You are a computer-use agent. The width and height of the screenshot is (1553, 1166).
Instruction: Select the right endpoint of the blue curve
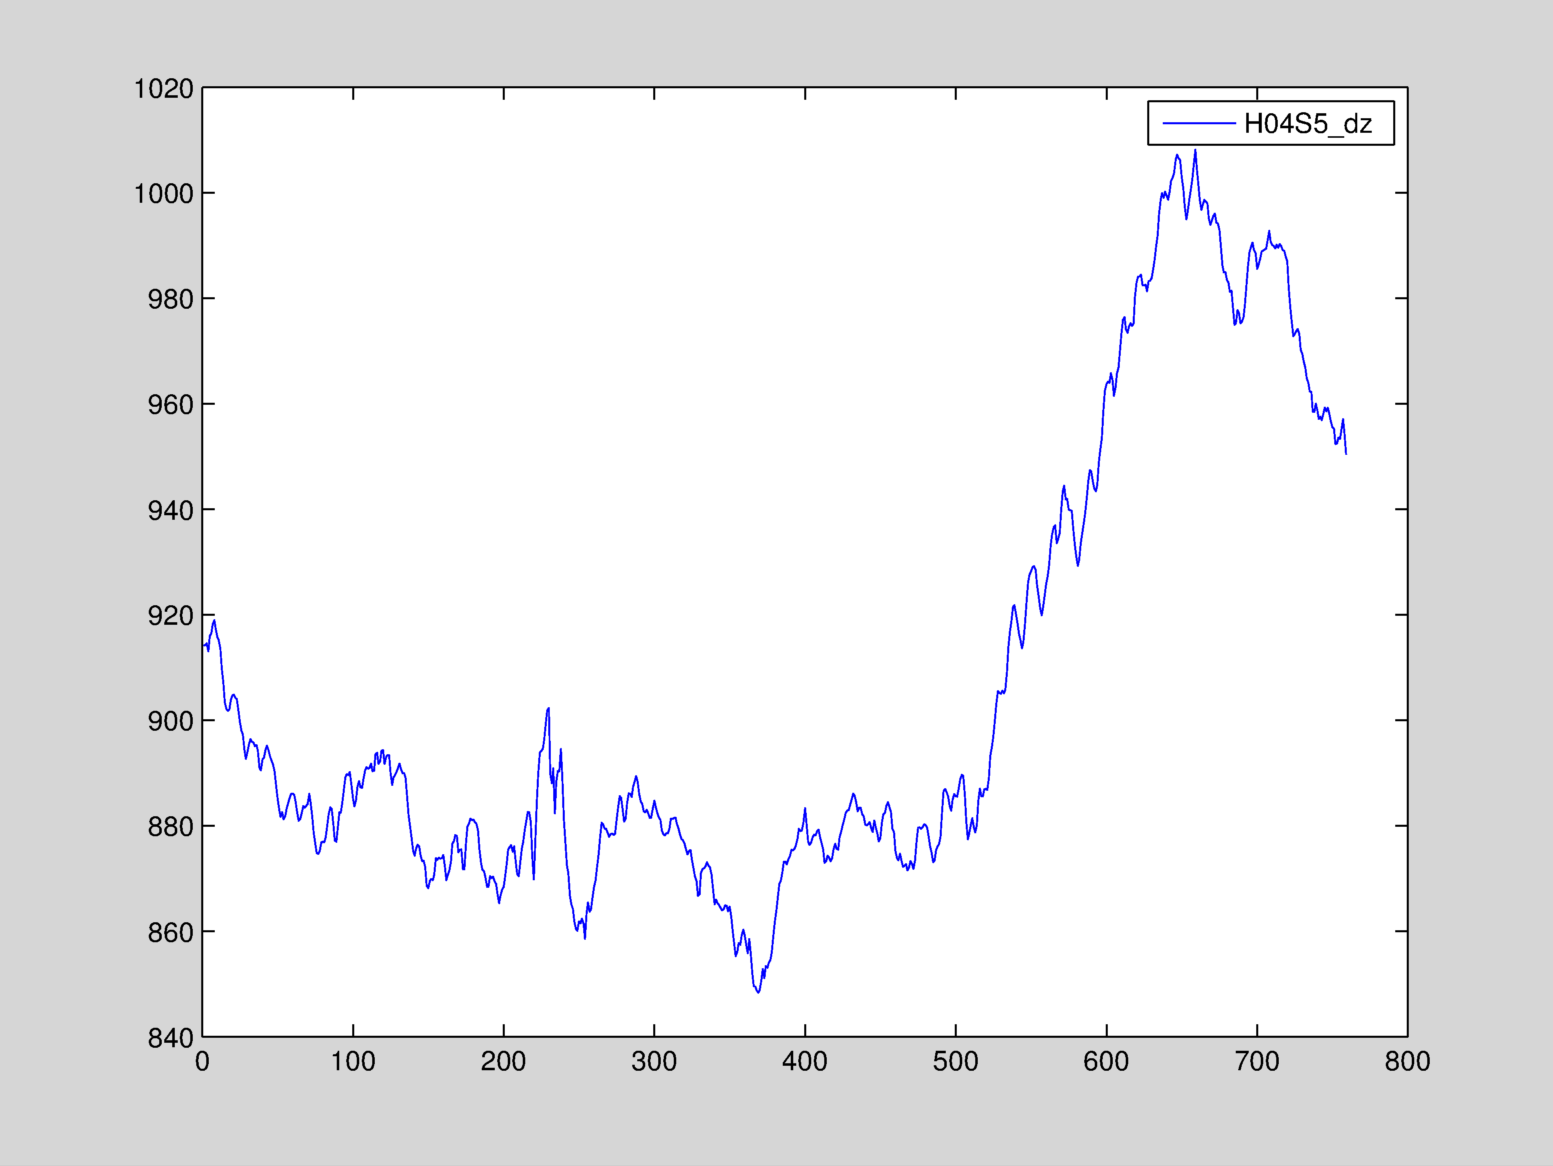coord(1346,454)
